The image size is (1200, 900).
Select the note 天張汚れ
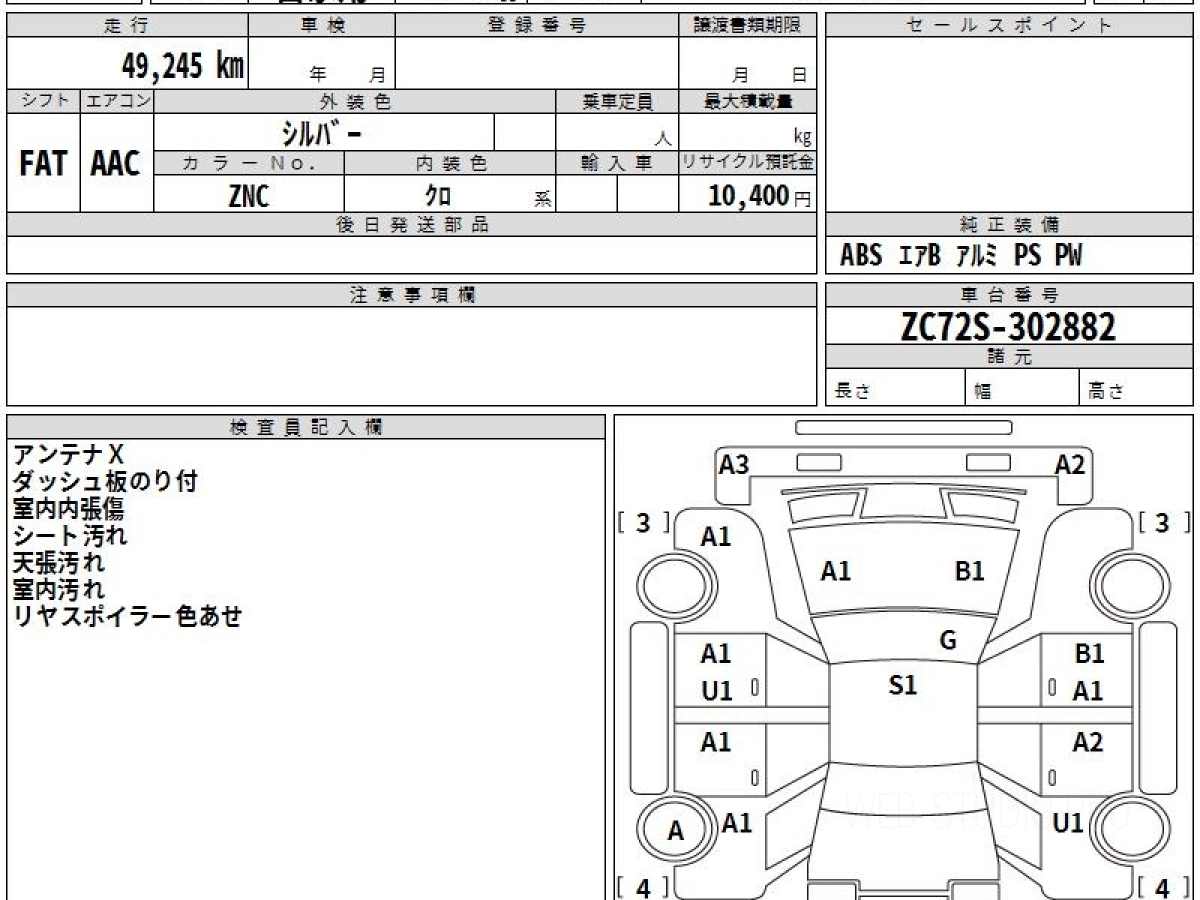tap(58, 563)
